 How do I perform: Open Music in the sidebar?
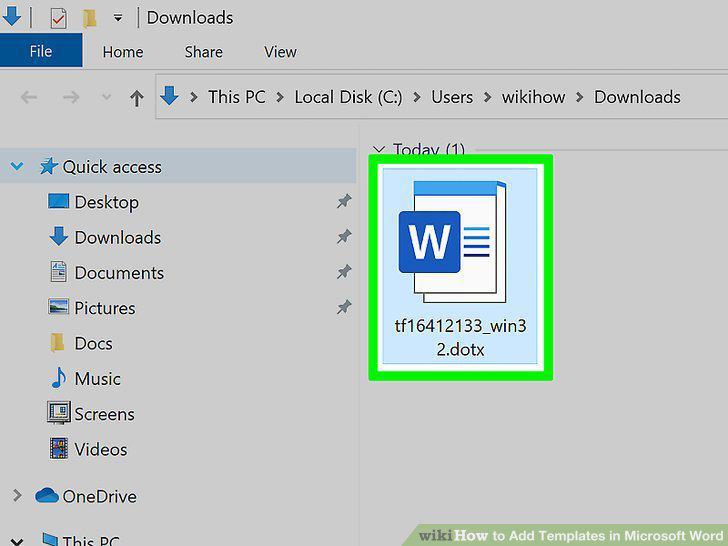pos(98,379)
